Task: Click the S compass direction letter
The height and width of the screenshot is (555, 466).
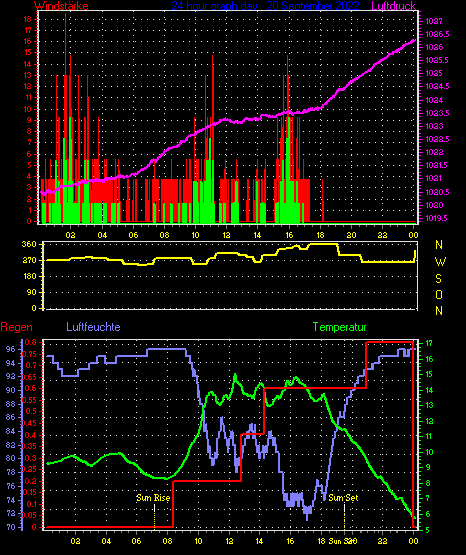Action: pyautogui.click(x=438, y=279)
